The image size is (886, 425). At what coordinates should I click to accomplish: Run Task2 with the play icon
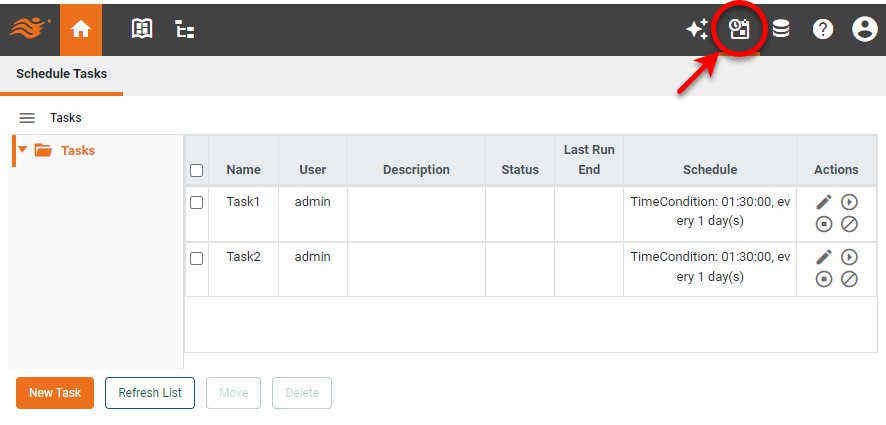tap(849, 257)
